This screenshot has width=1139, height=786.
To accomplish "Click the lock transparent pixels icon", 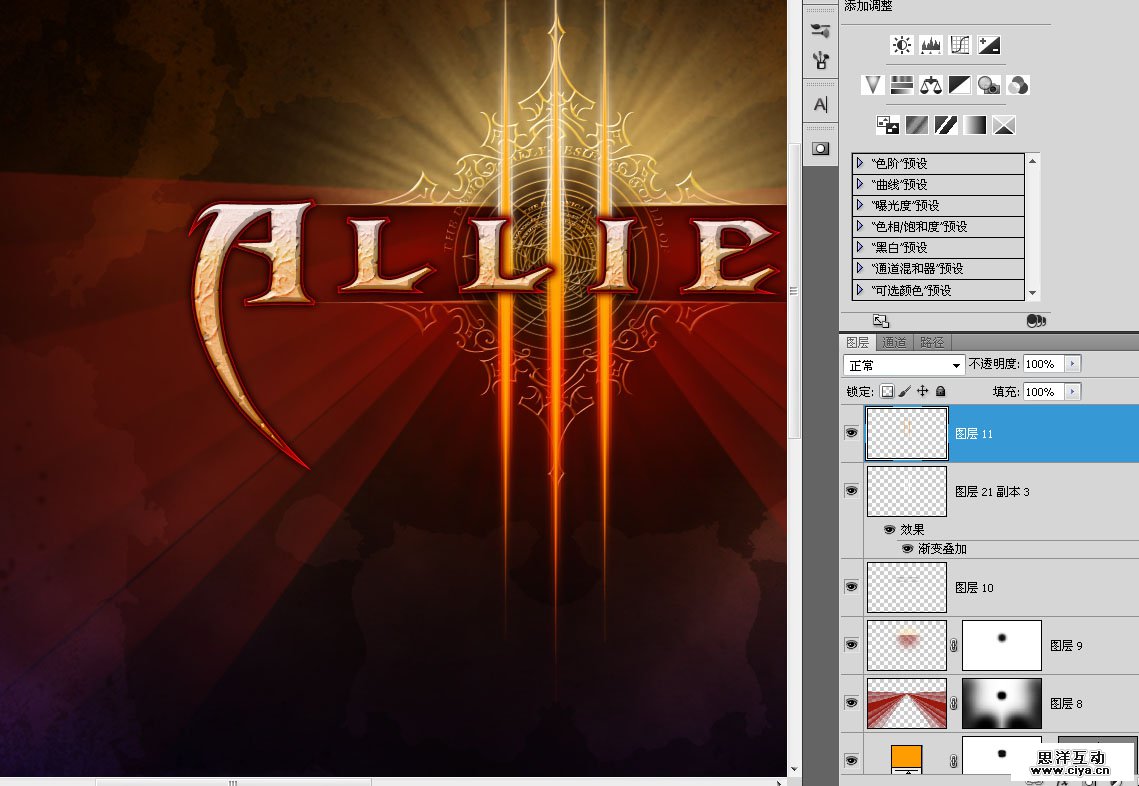I will (x=887, y=392).
